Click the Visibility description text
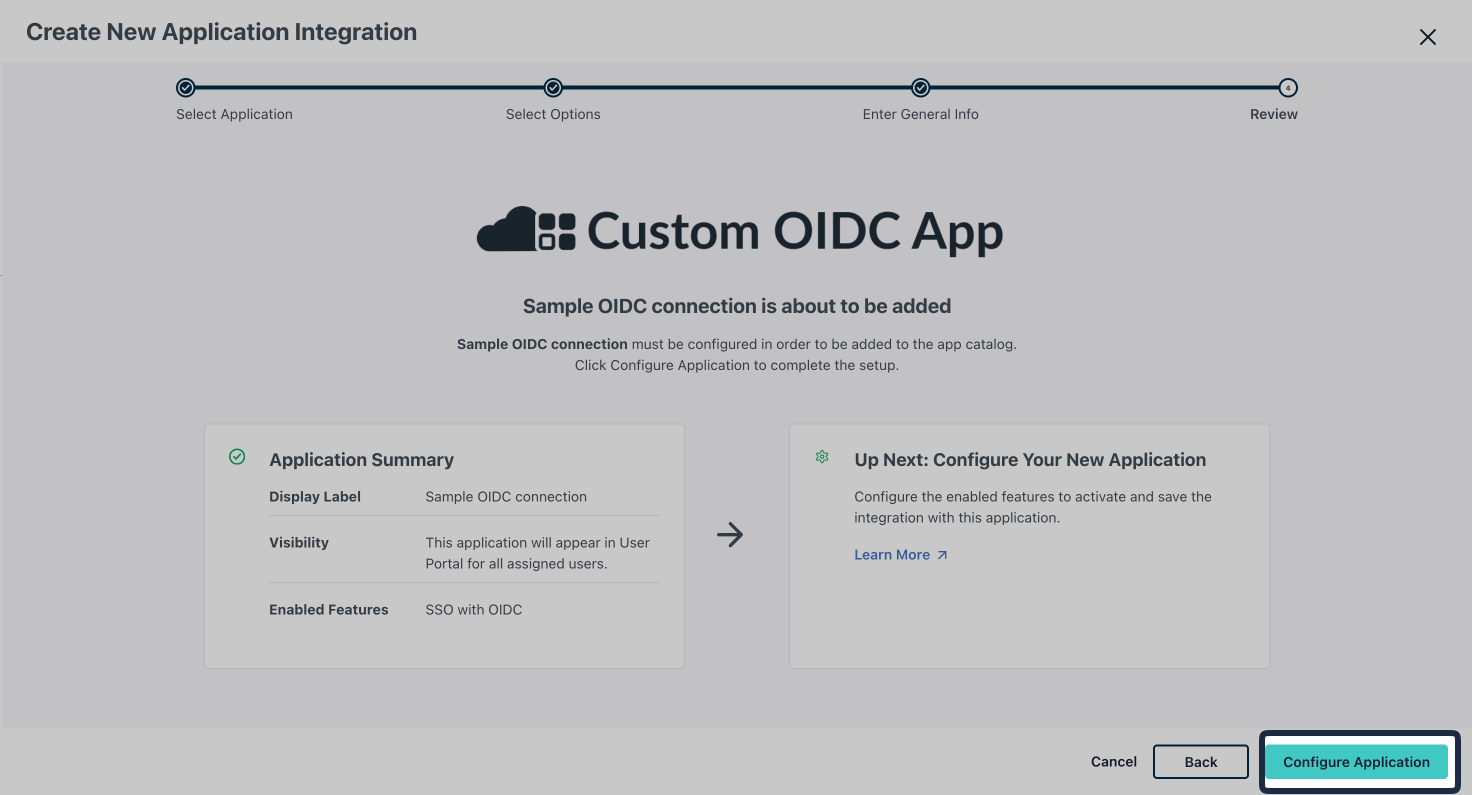Screen dimensions: 1472x795 point(538,552)
